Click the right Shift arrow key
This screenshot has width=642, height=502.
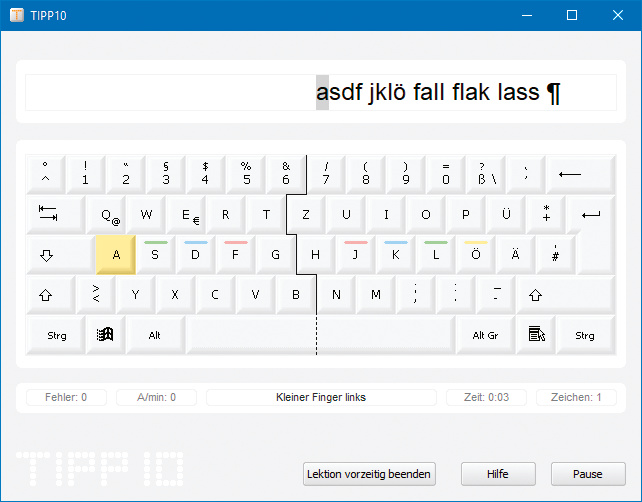click(x=566, y=295)
